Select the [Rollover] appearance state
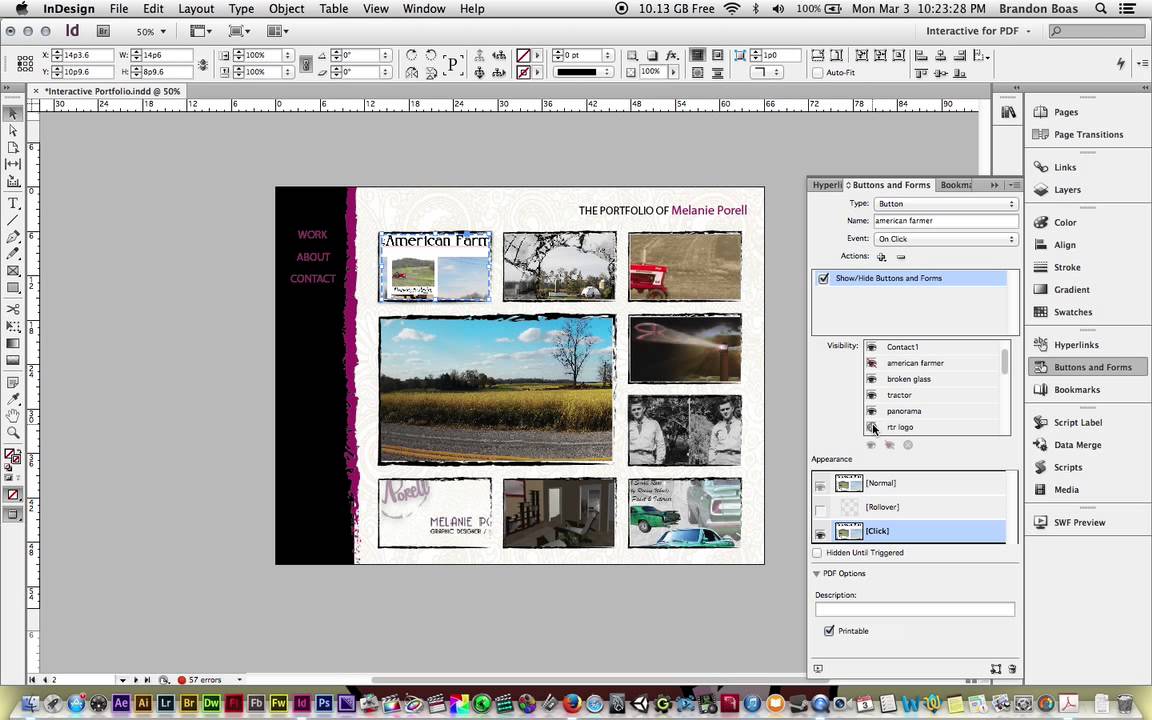Screen dimensions: 1152x720 [x=909, y=507]
